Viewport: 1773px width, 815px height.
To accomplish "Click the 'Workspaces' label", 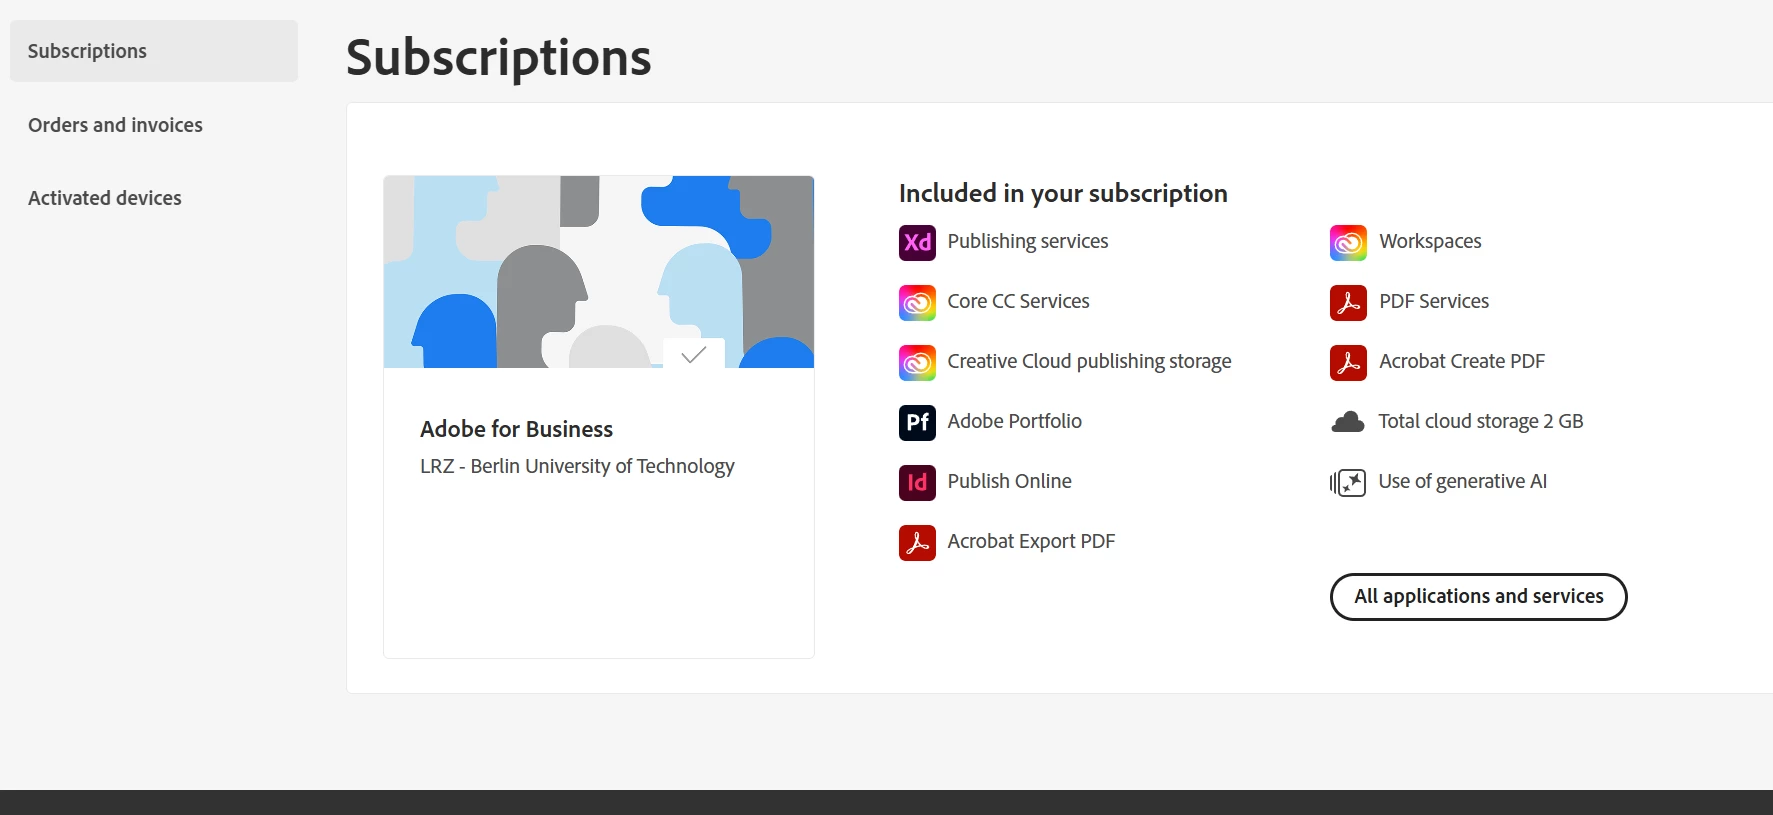I will coord(1430,241).
